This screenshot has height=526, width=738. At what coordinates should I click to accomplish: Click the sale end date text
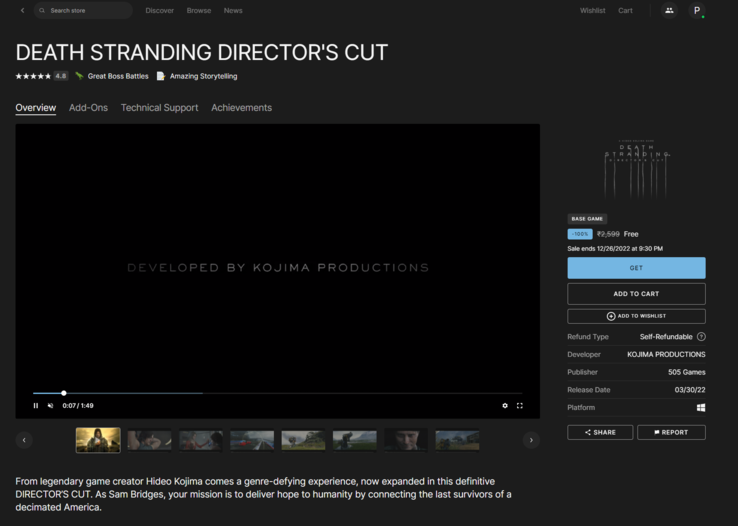coord(615,248)
